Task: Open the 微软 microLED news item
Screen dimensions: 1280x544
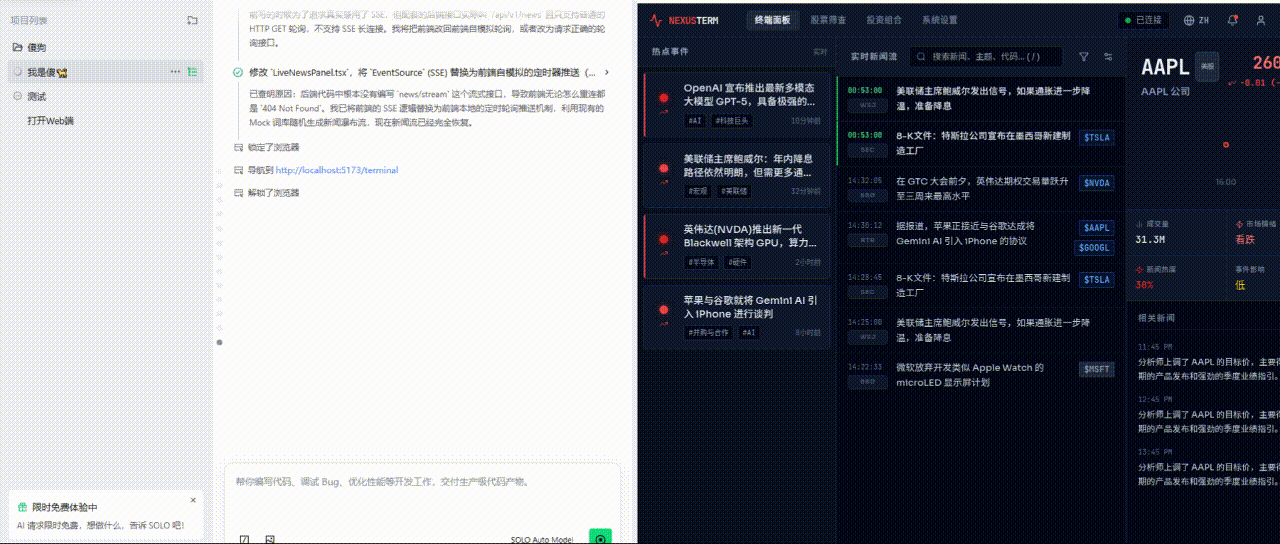Action: pos(980,375)
